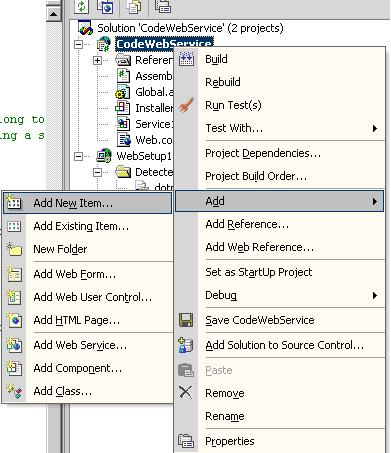Click the floppy disk Save icon
The height and width of the screenshot is (453, 391).
click(186, 320)
